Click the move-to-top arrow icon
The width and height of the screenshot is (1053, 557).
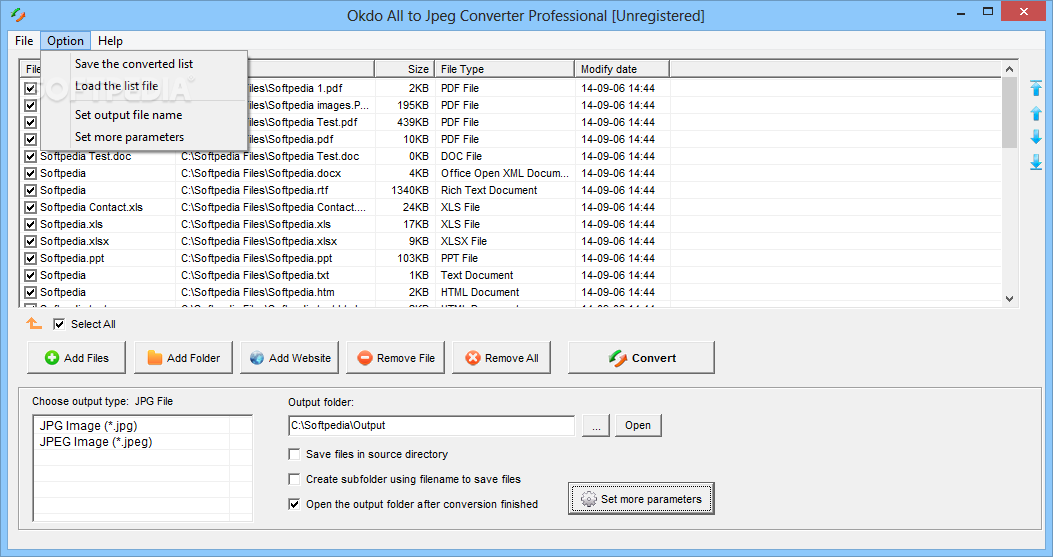tap(1036, 88)
